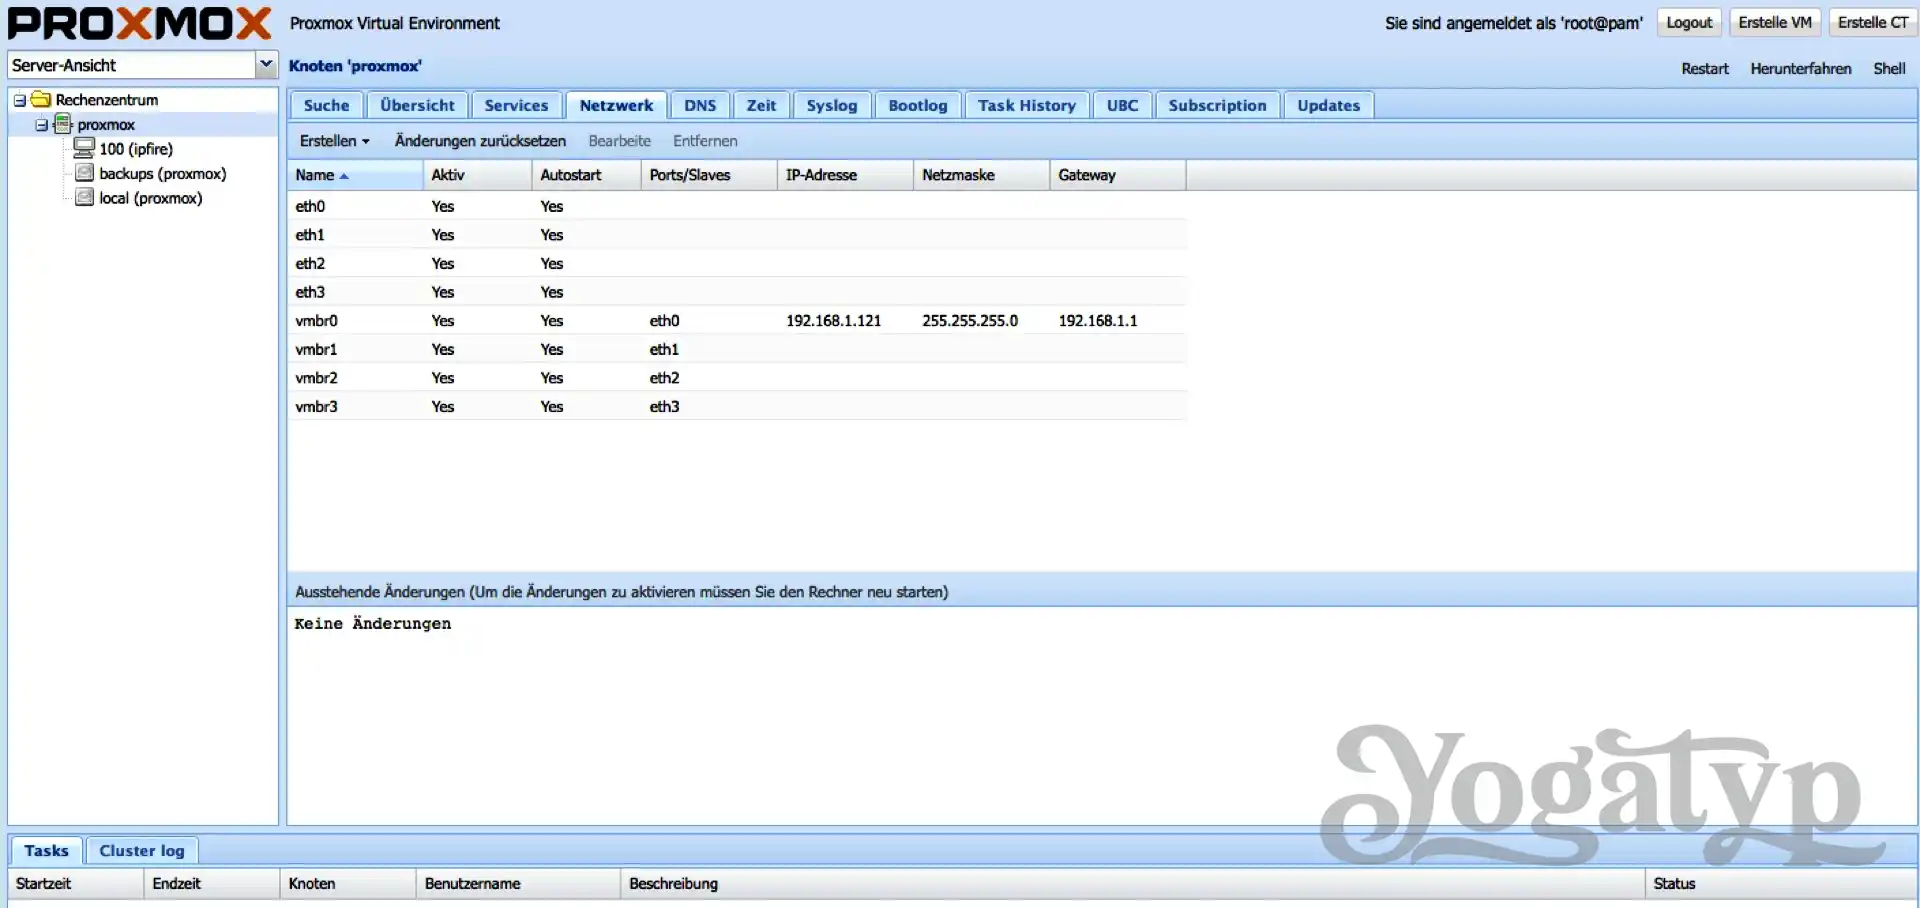Select the vmbr1 bridge row
Viewport: 1920px width, 908px height.
(x=737, y=349)
